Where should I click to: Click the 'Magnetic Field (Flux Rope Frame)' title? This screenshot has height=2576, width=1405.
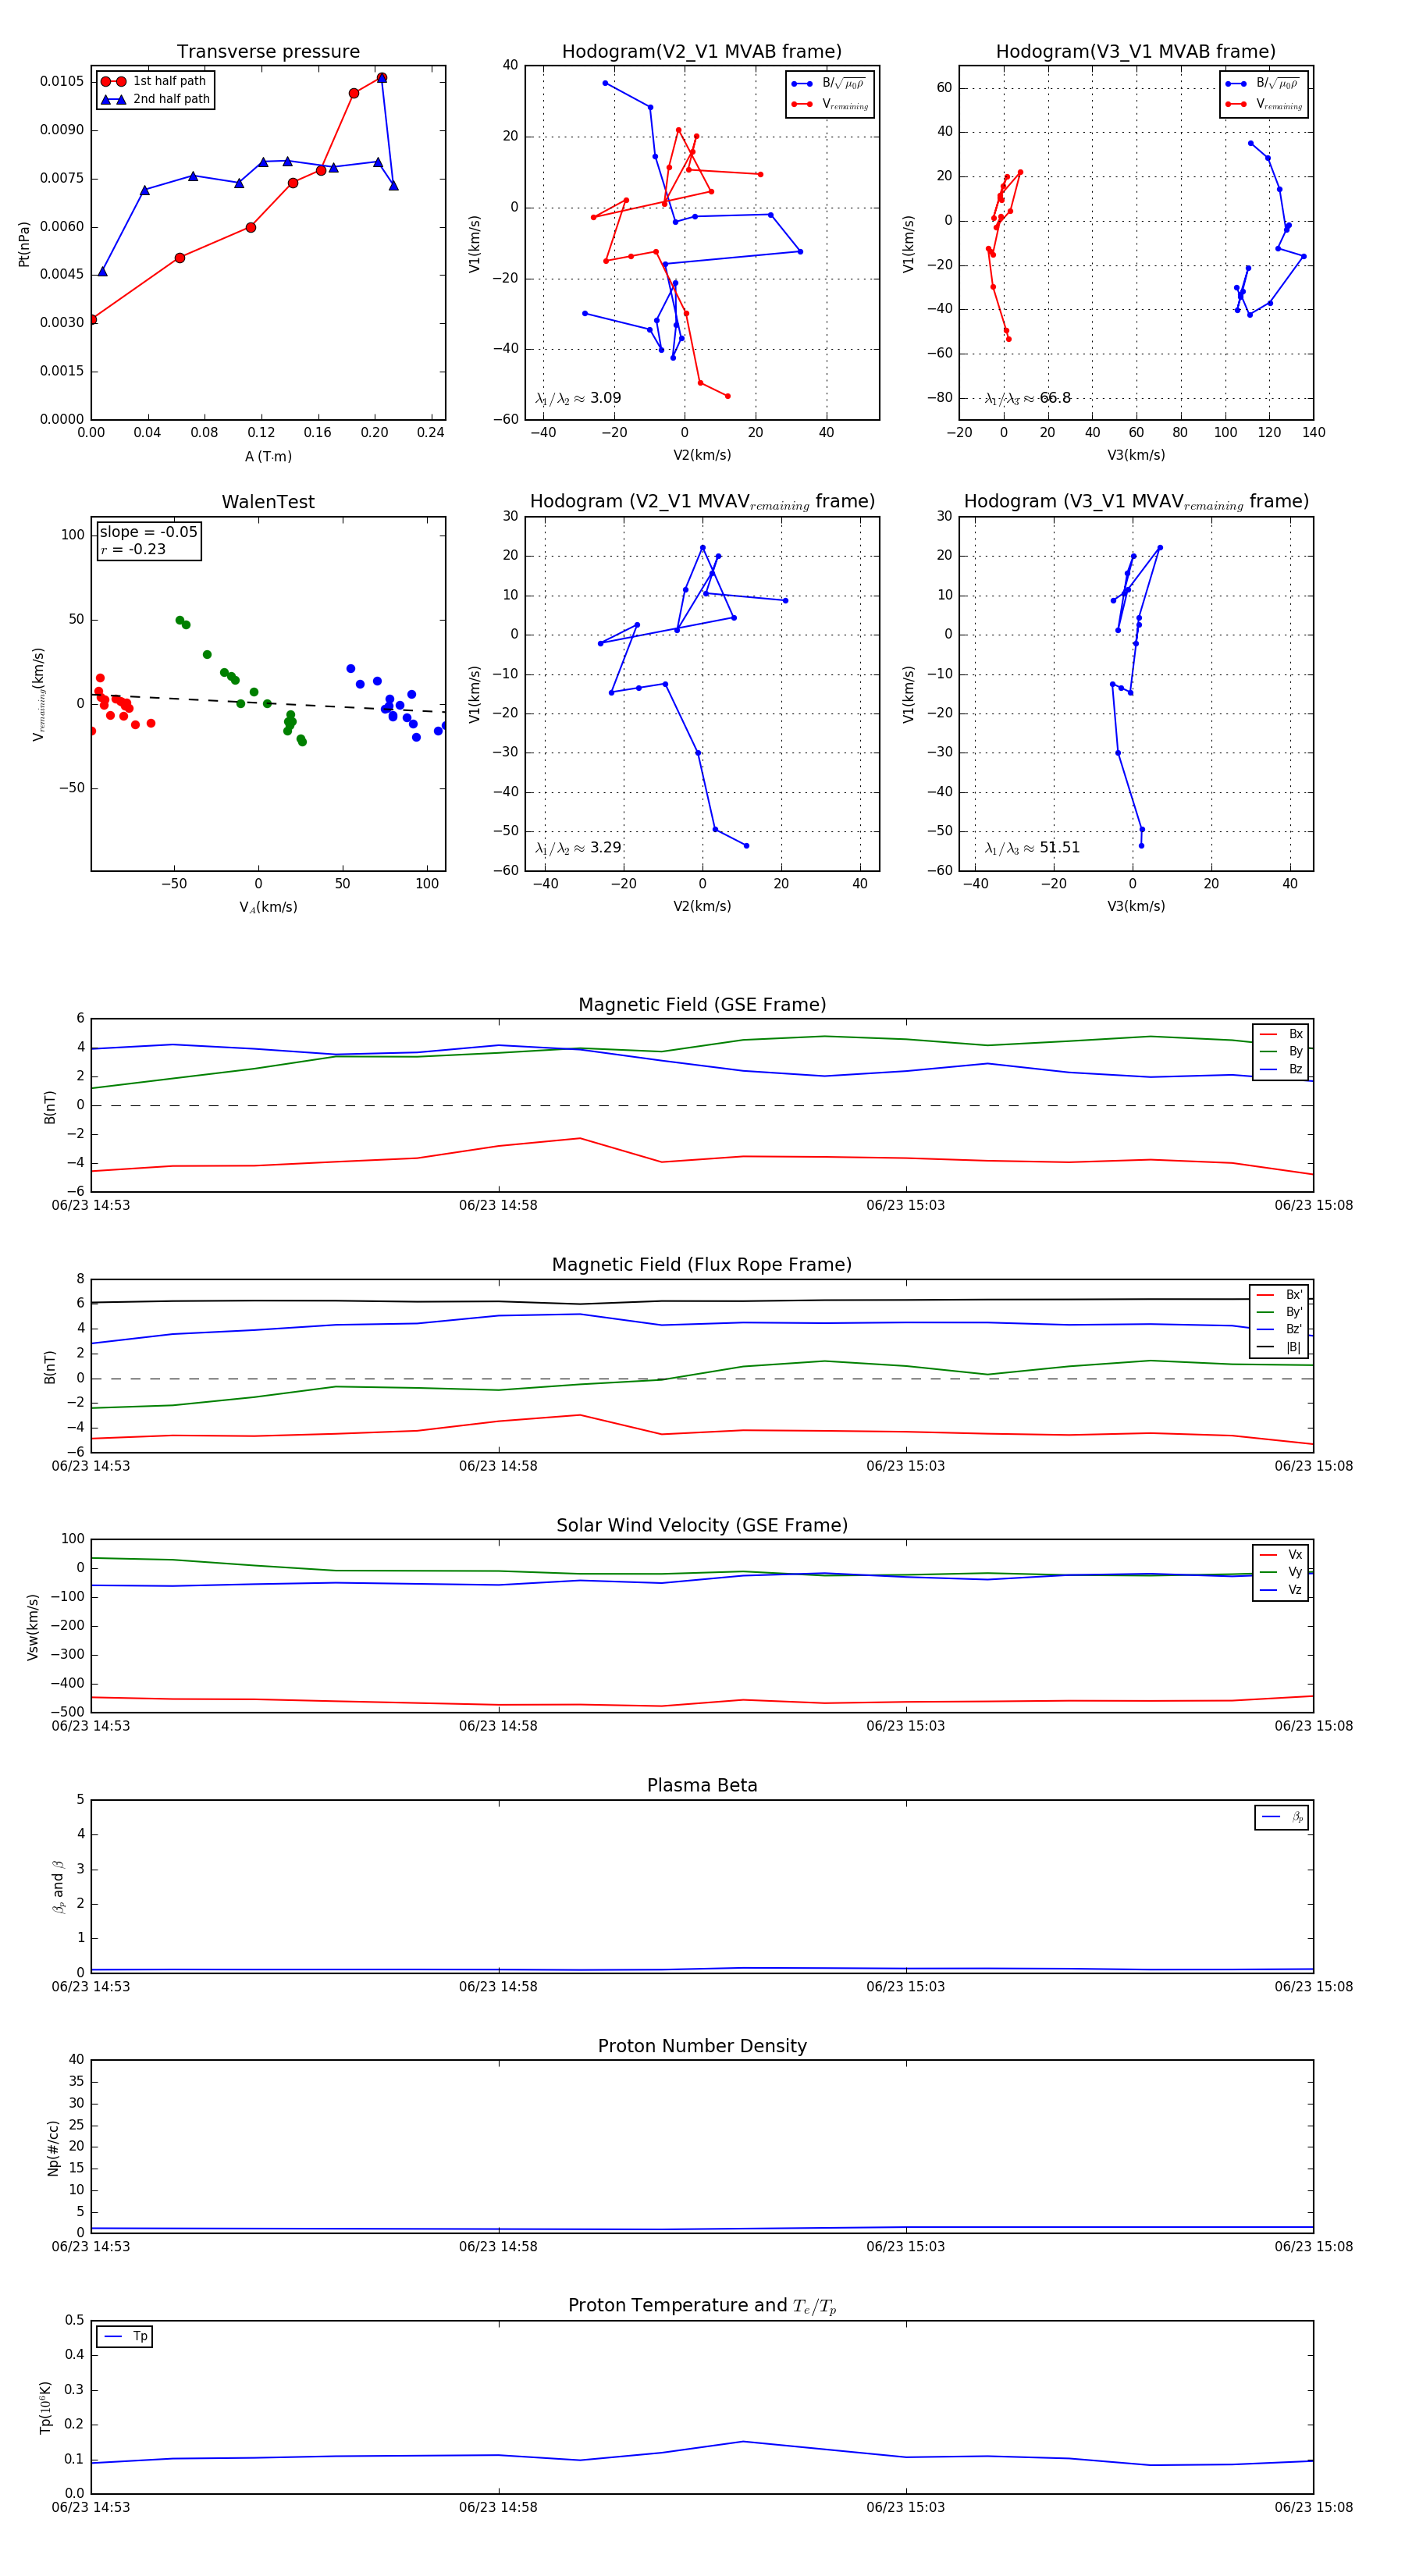click(x=702, y=1265)
